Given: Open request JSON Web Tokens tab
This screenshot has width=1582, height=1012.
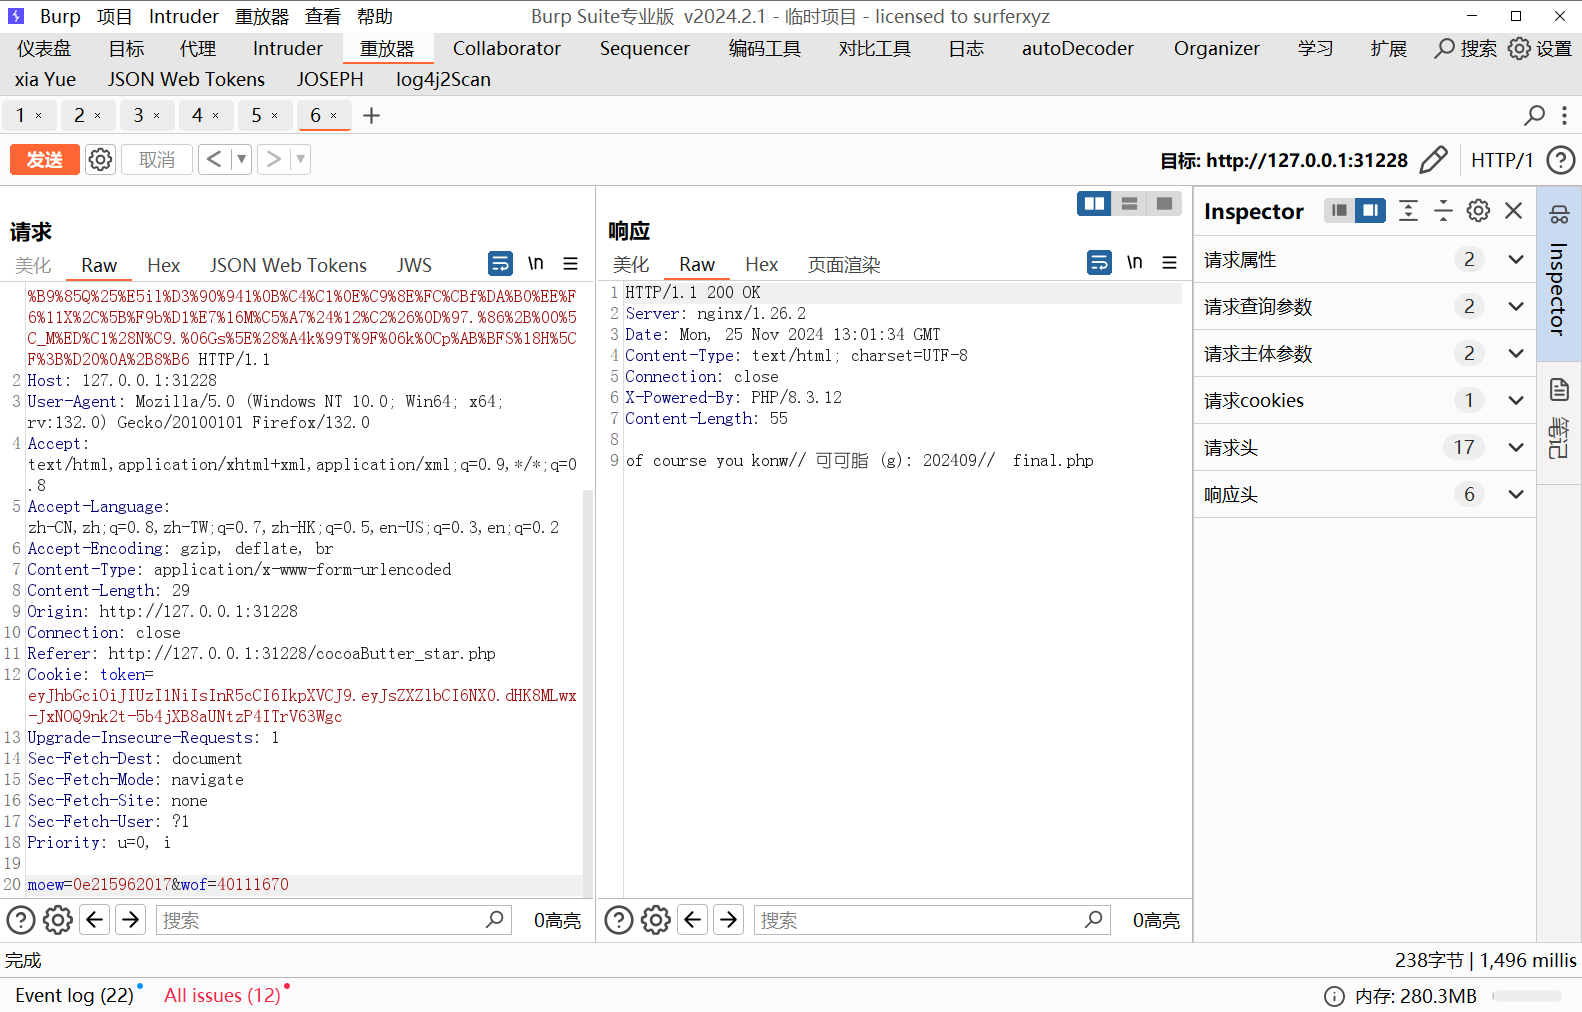Looking at the screenshot, I should (x=288, y=265).
